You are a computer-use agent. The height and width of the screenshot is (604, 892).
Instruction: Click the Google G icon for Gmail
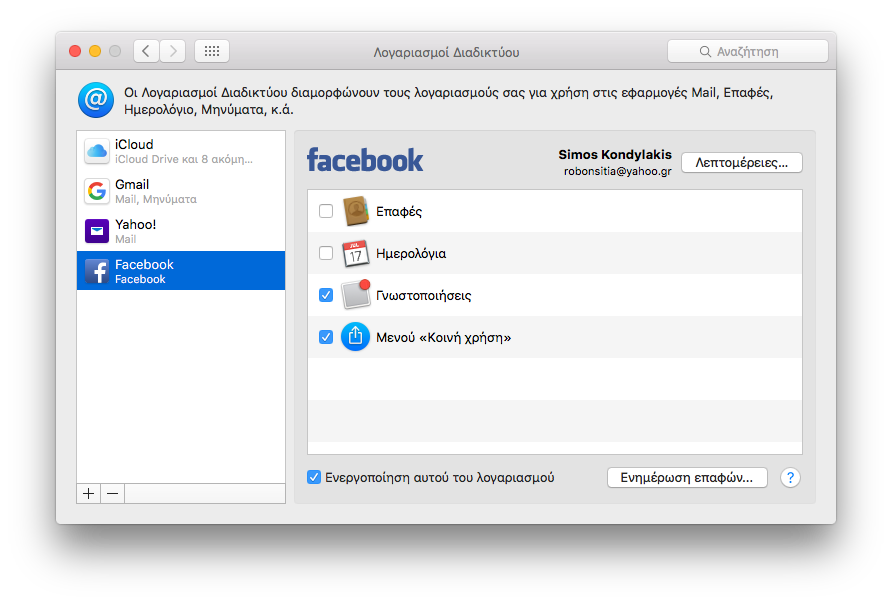pyautogui.click(x=97, y=191)
